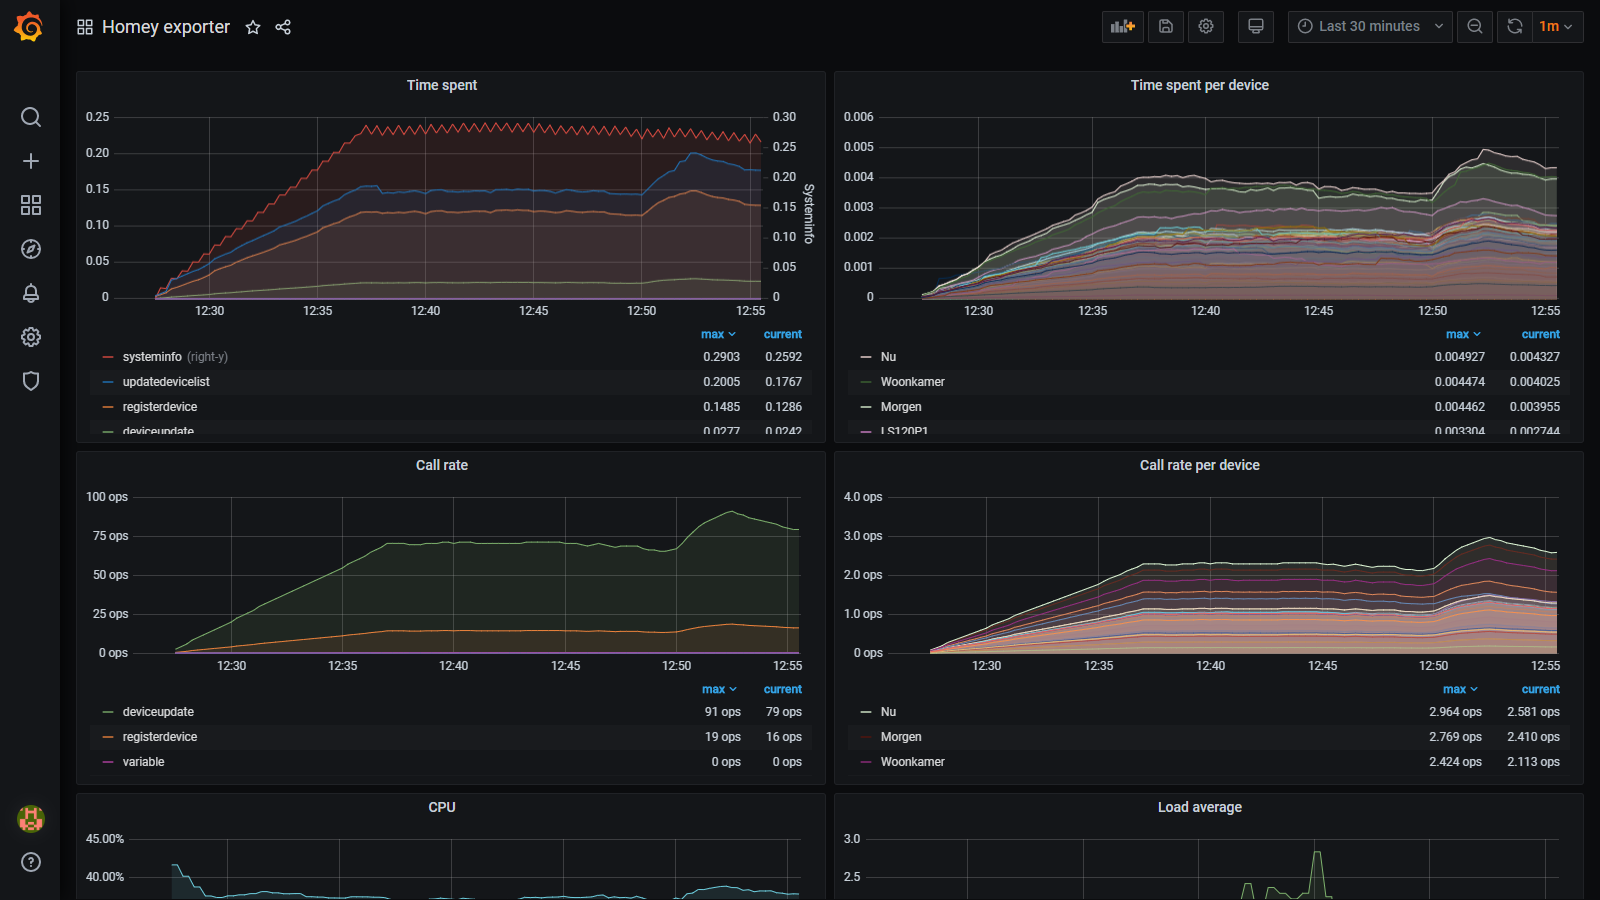Open the Help question mark icon
The width and height of the screenshot is (1600, 900).
click(31, 862)
